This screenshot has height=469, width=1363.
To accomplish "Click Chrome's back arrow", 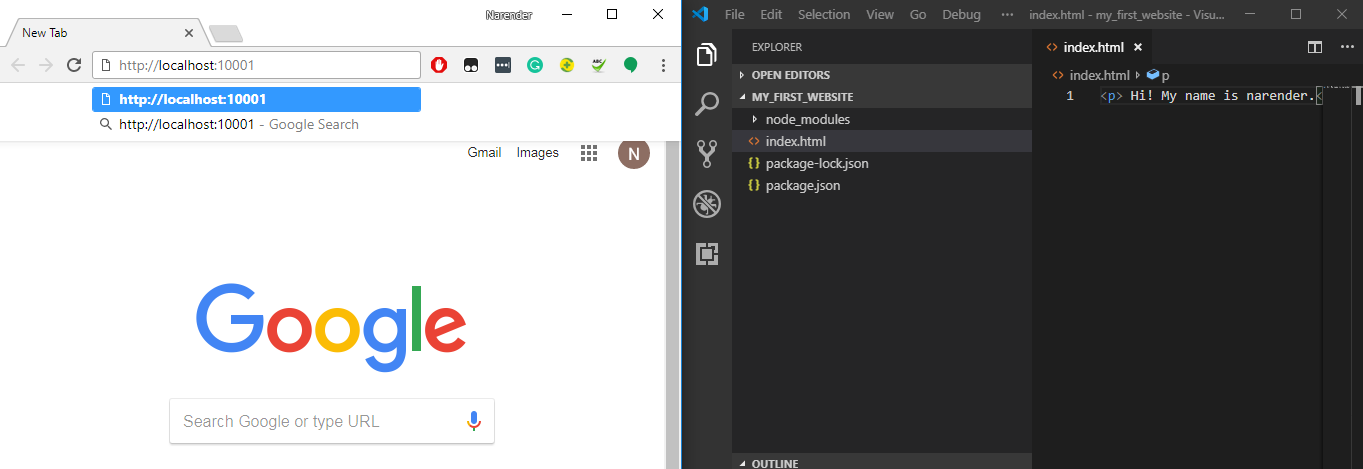I will [18, 65].
